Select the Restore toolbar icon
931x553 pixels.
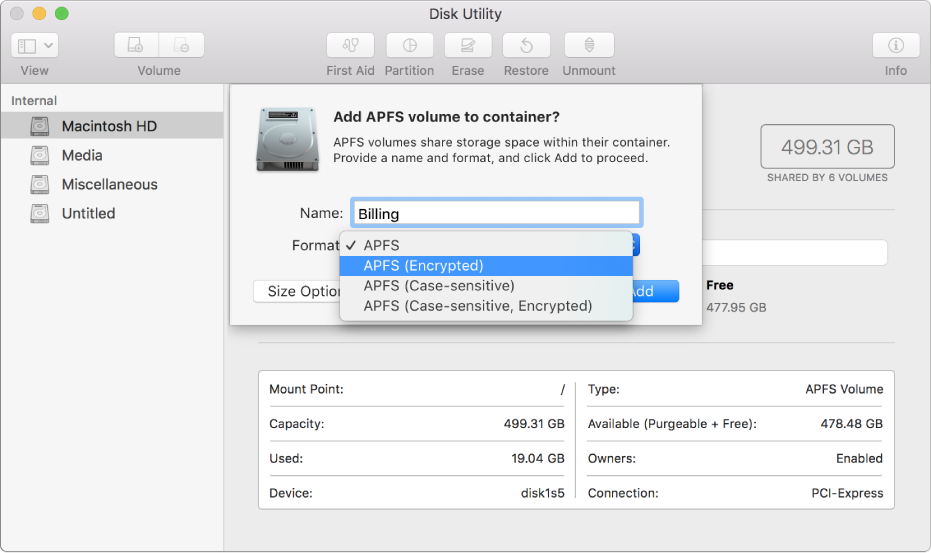(x=526, y=46)
